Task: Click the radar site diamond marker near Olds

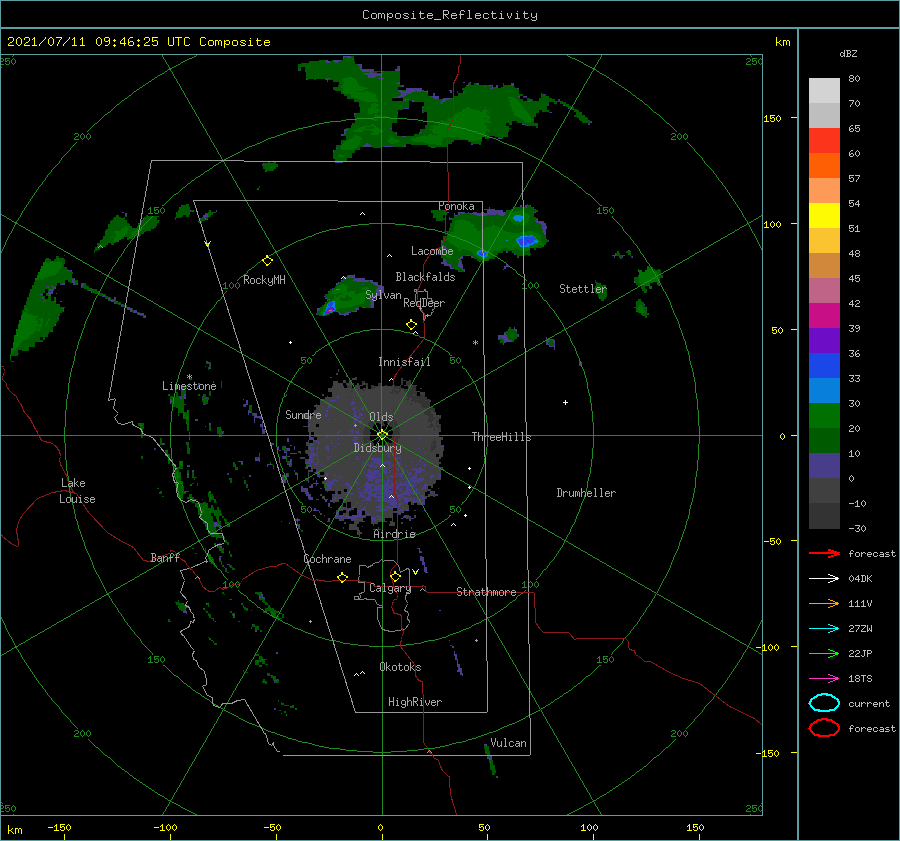Action: (x=382, y=435)
